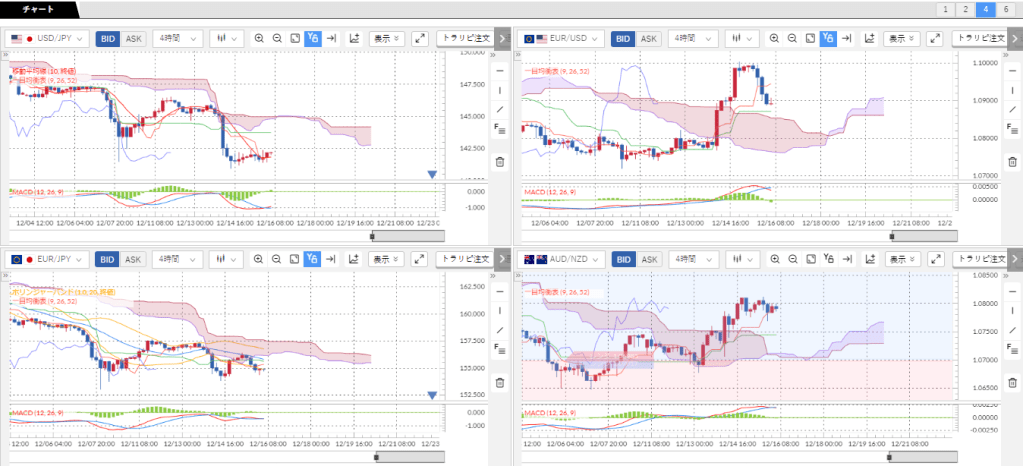Click the time scrollbar handle under USD/JPY chart
Viewport: 1023px width, 466px height.
[373, 236]
